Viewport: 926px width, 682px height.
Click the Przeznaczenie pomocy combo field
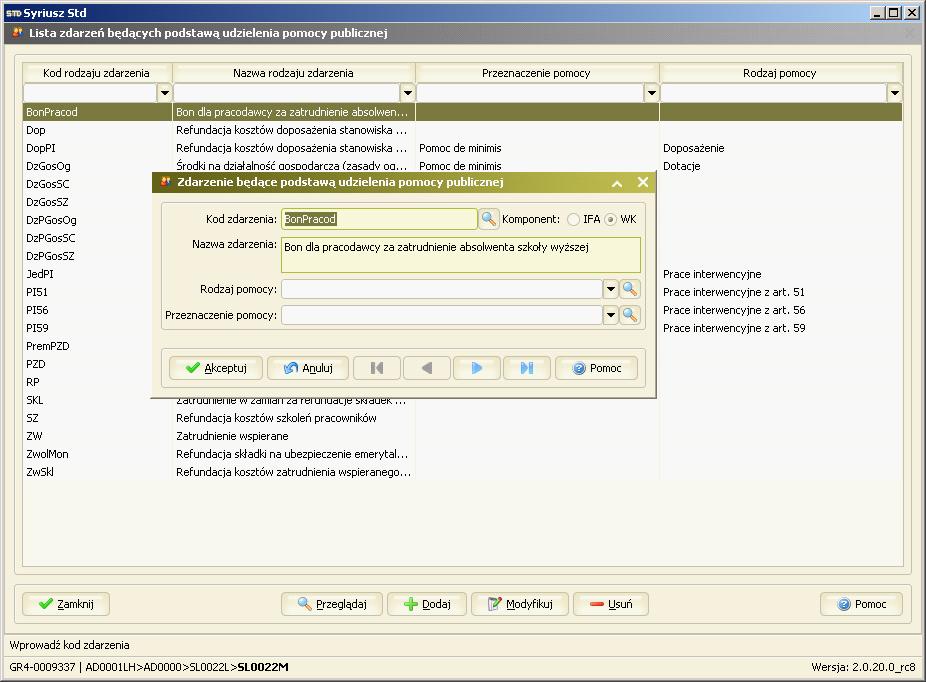pos(442,315)
